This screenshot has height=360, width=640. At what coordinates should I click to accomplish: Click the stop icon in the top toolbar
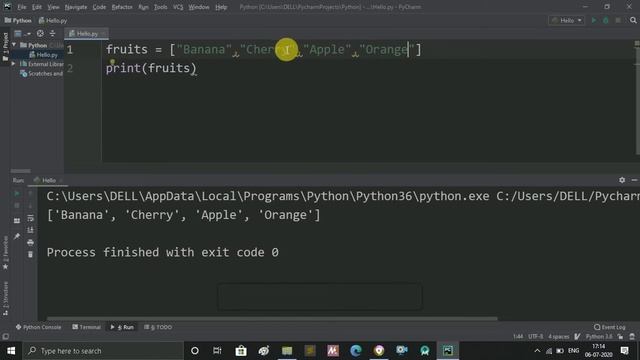point(618,20)
